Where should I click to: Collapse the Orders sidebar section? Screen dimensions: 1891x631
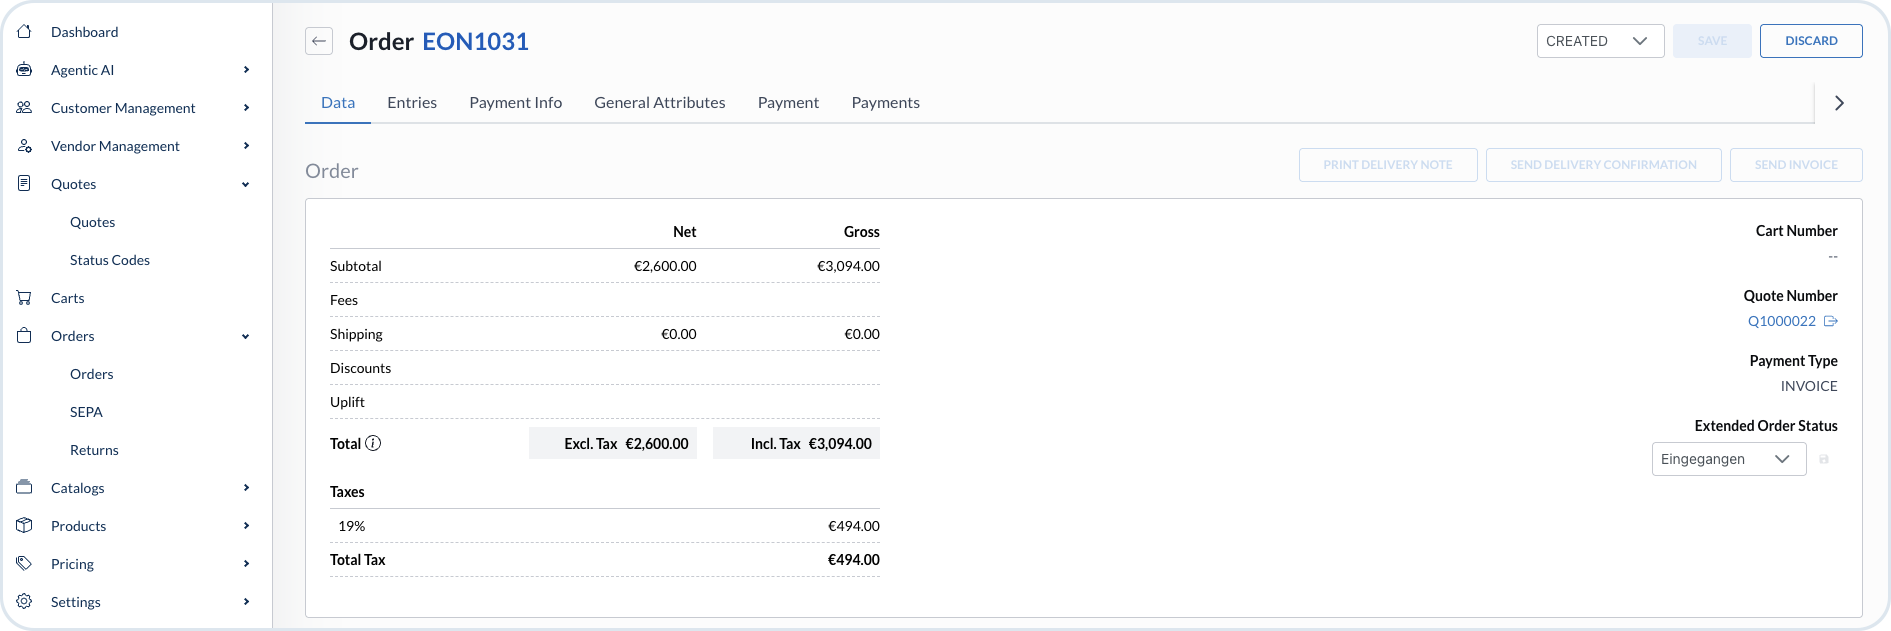pyautogui.click(x=245, y=337)
